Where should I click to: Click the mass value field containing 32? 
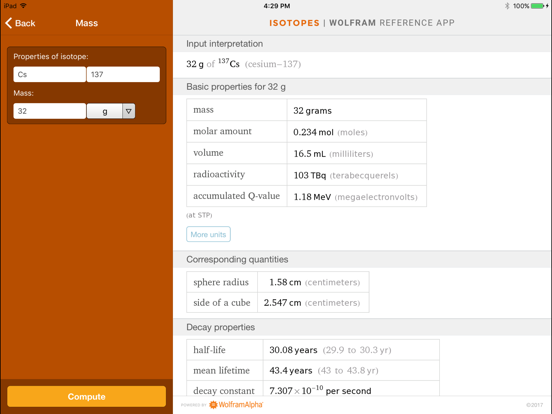[50, 111]
